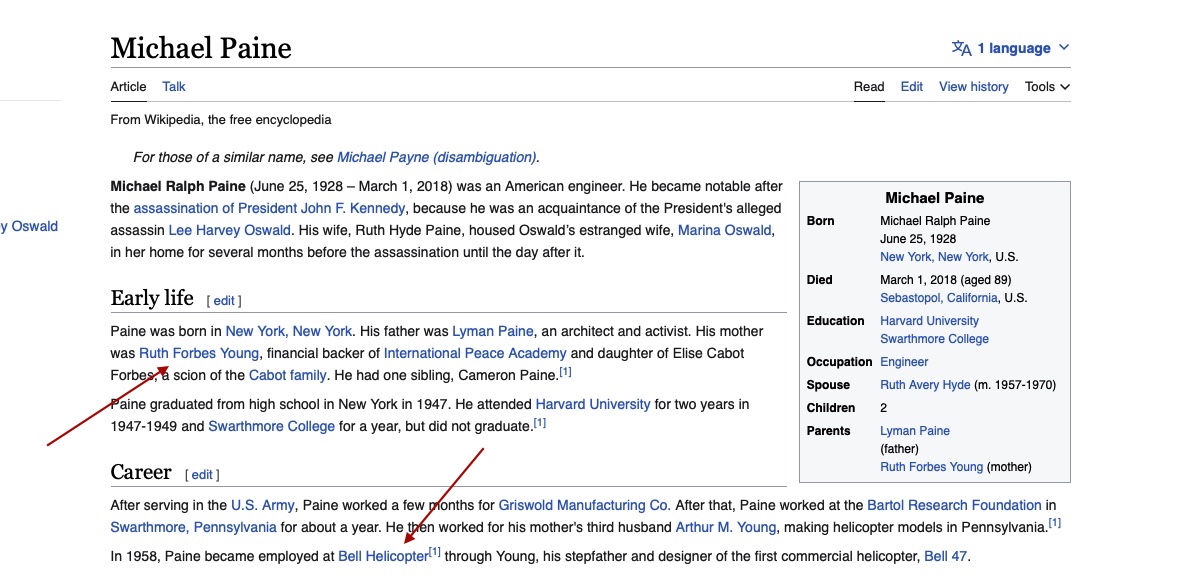Follow Michael Payne (disambiguation) link
The width and height of the screenshot is (1183, 588).
tap(437, 158)
